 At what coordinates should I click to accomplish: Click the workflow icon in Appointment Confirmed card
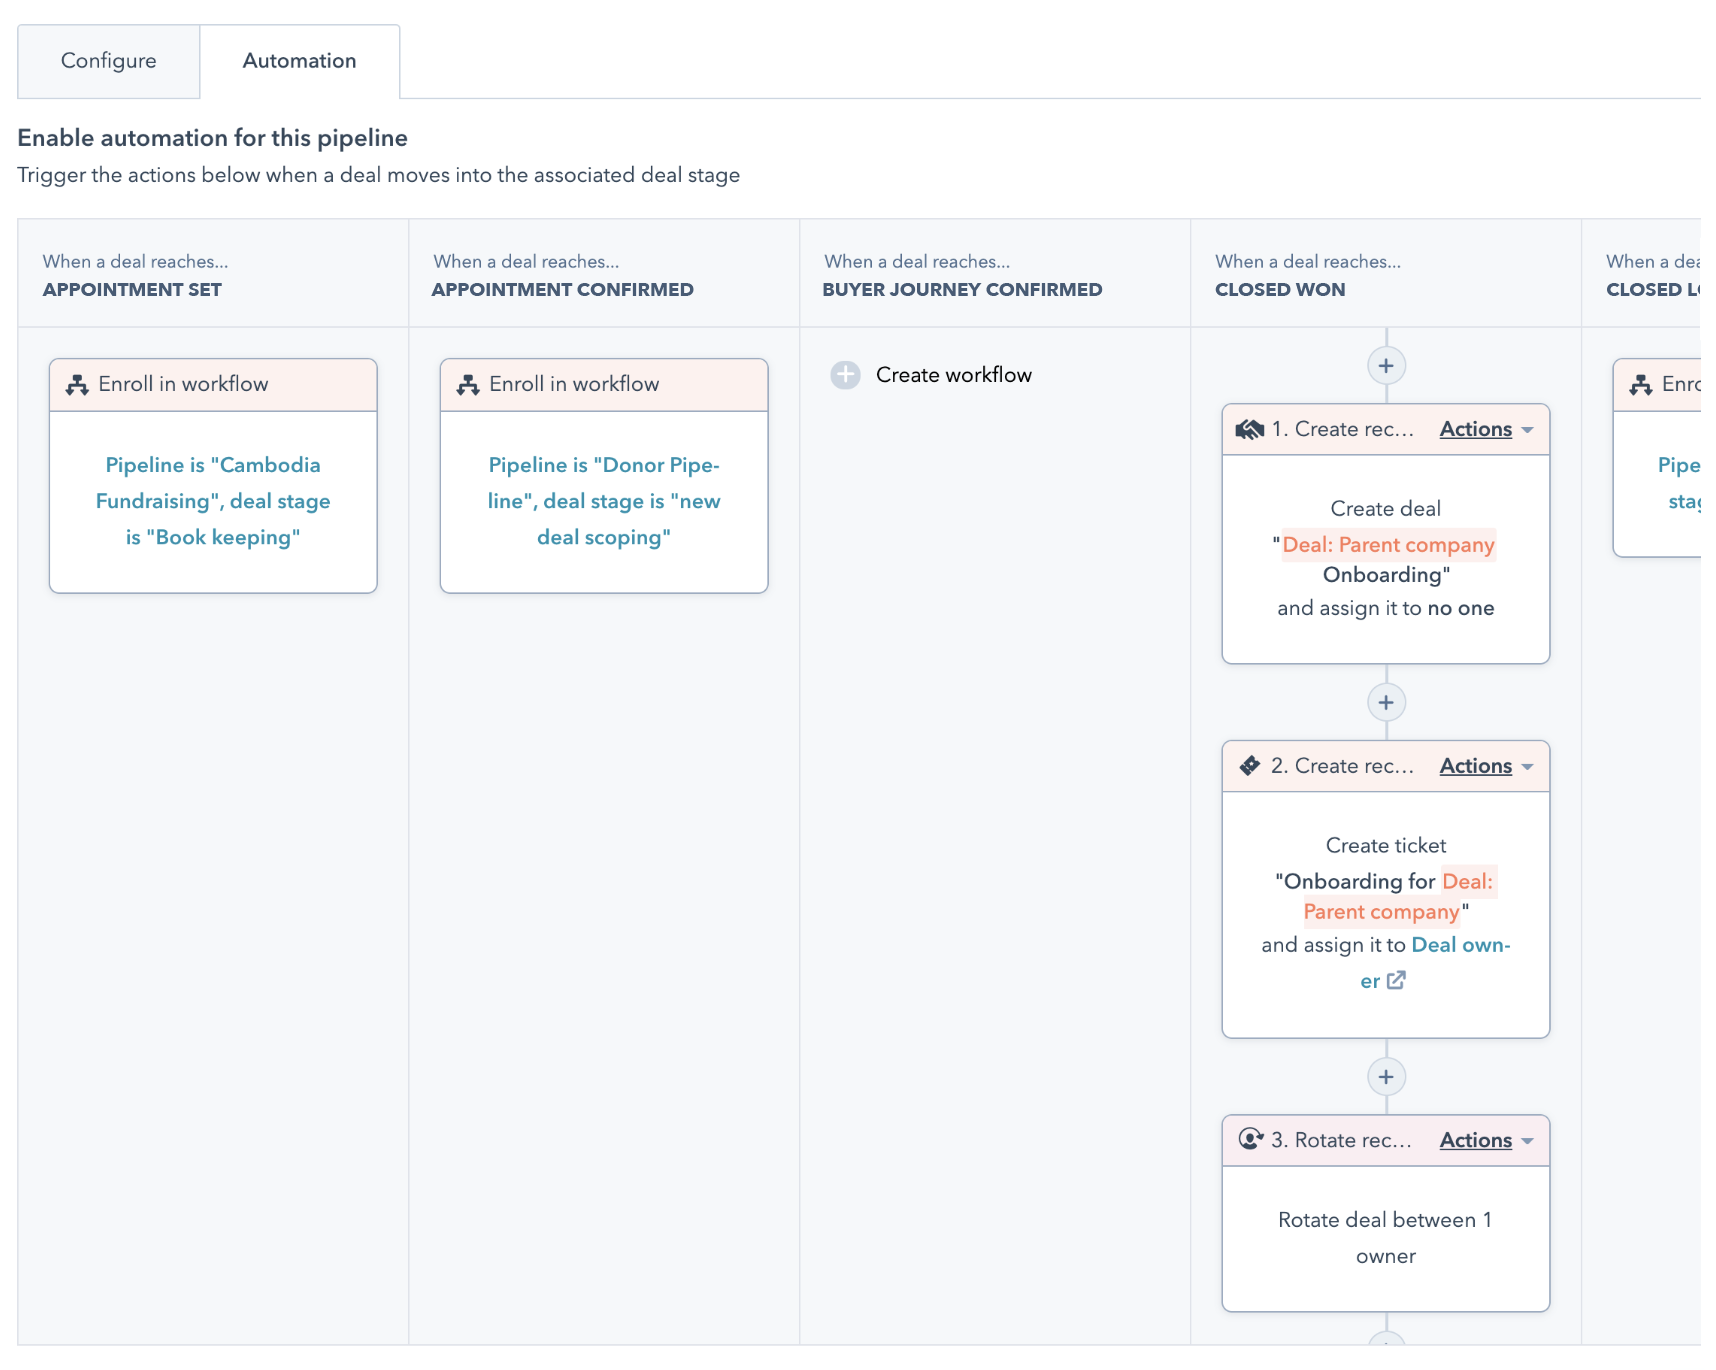tap(468, 385)
